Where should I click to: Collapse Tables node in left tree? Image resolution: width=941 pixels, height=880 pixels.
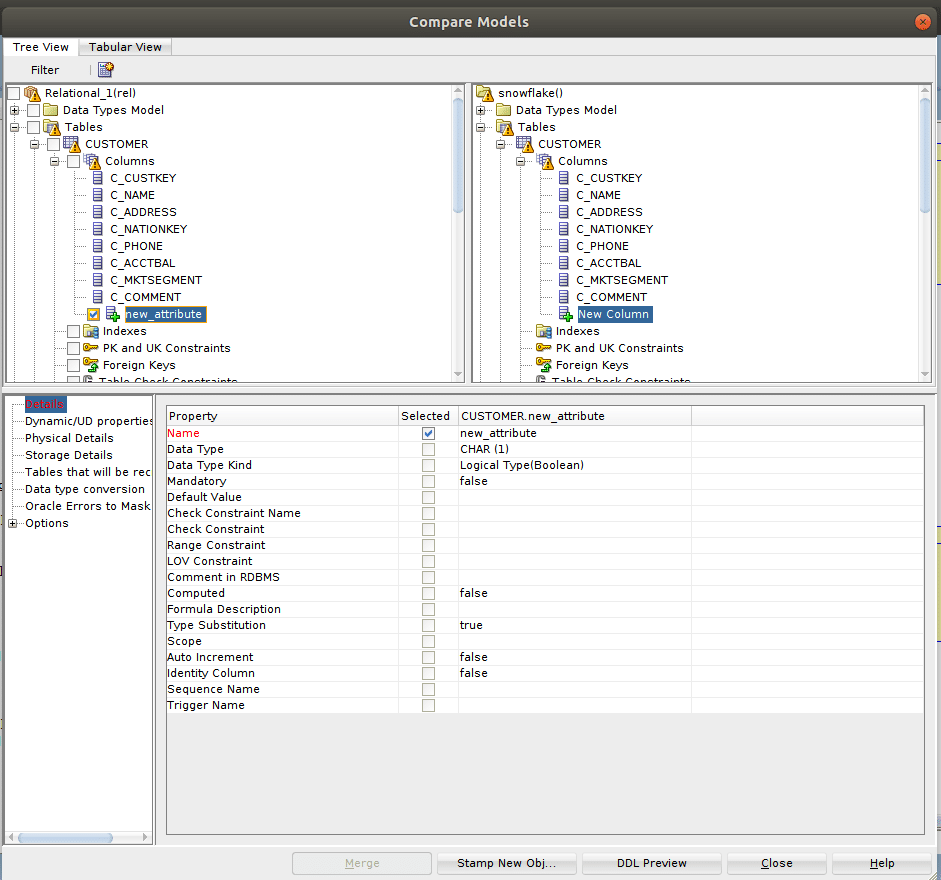click(x=14, y=127)
